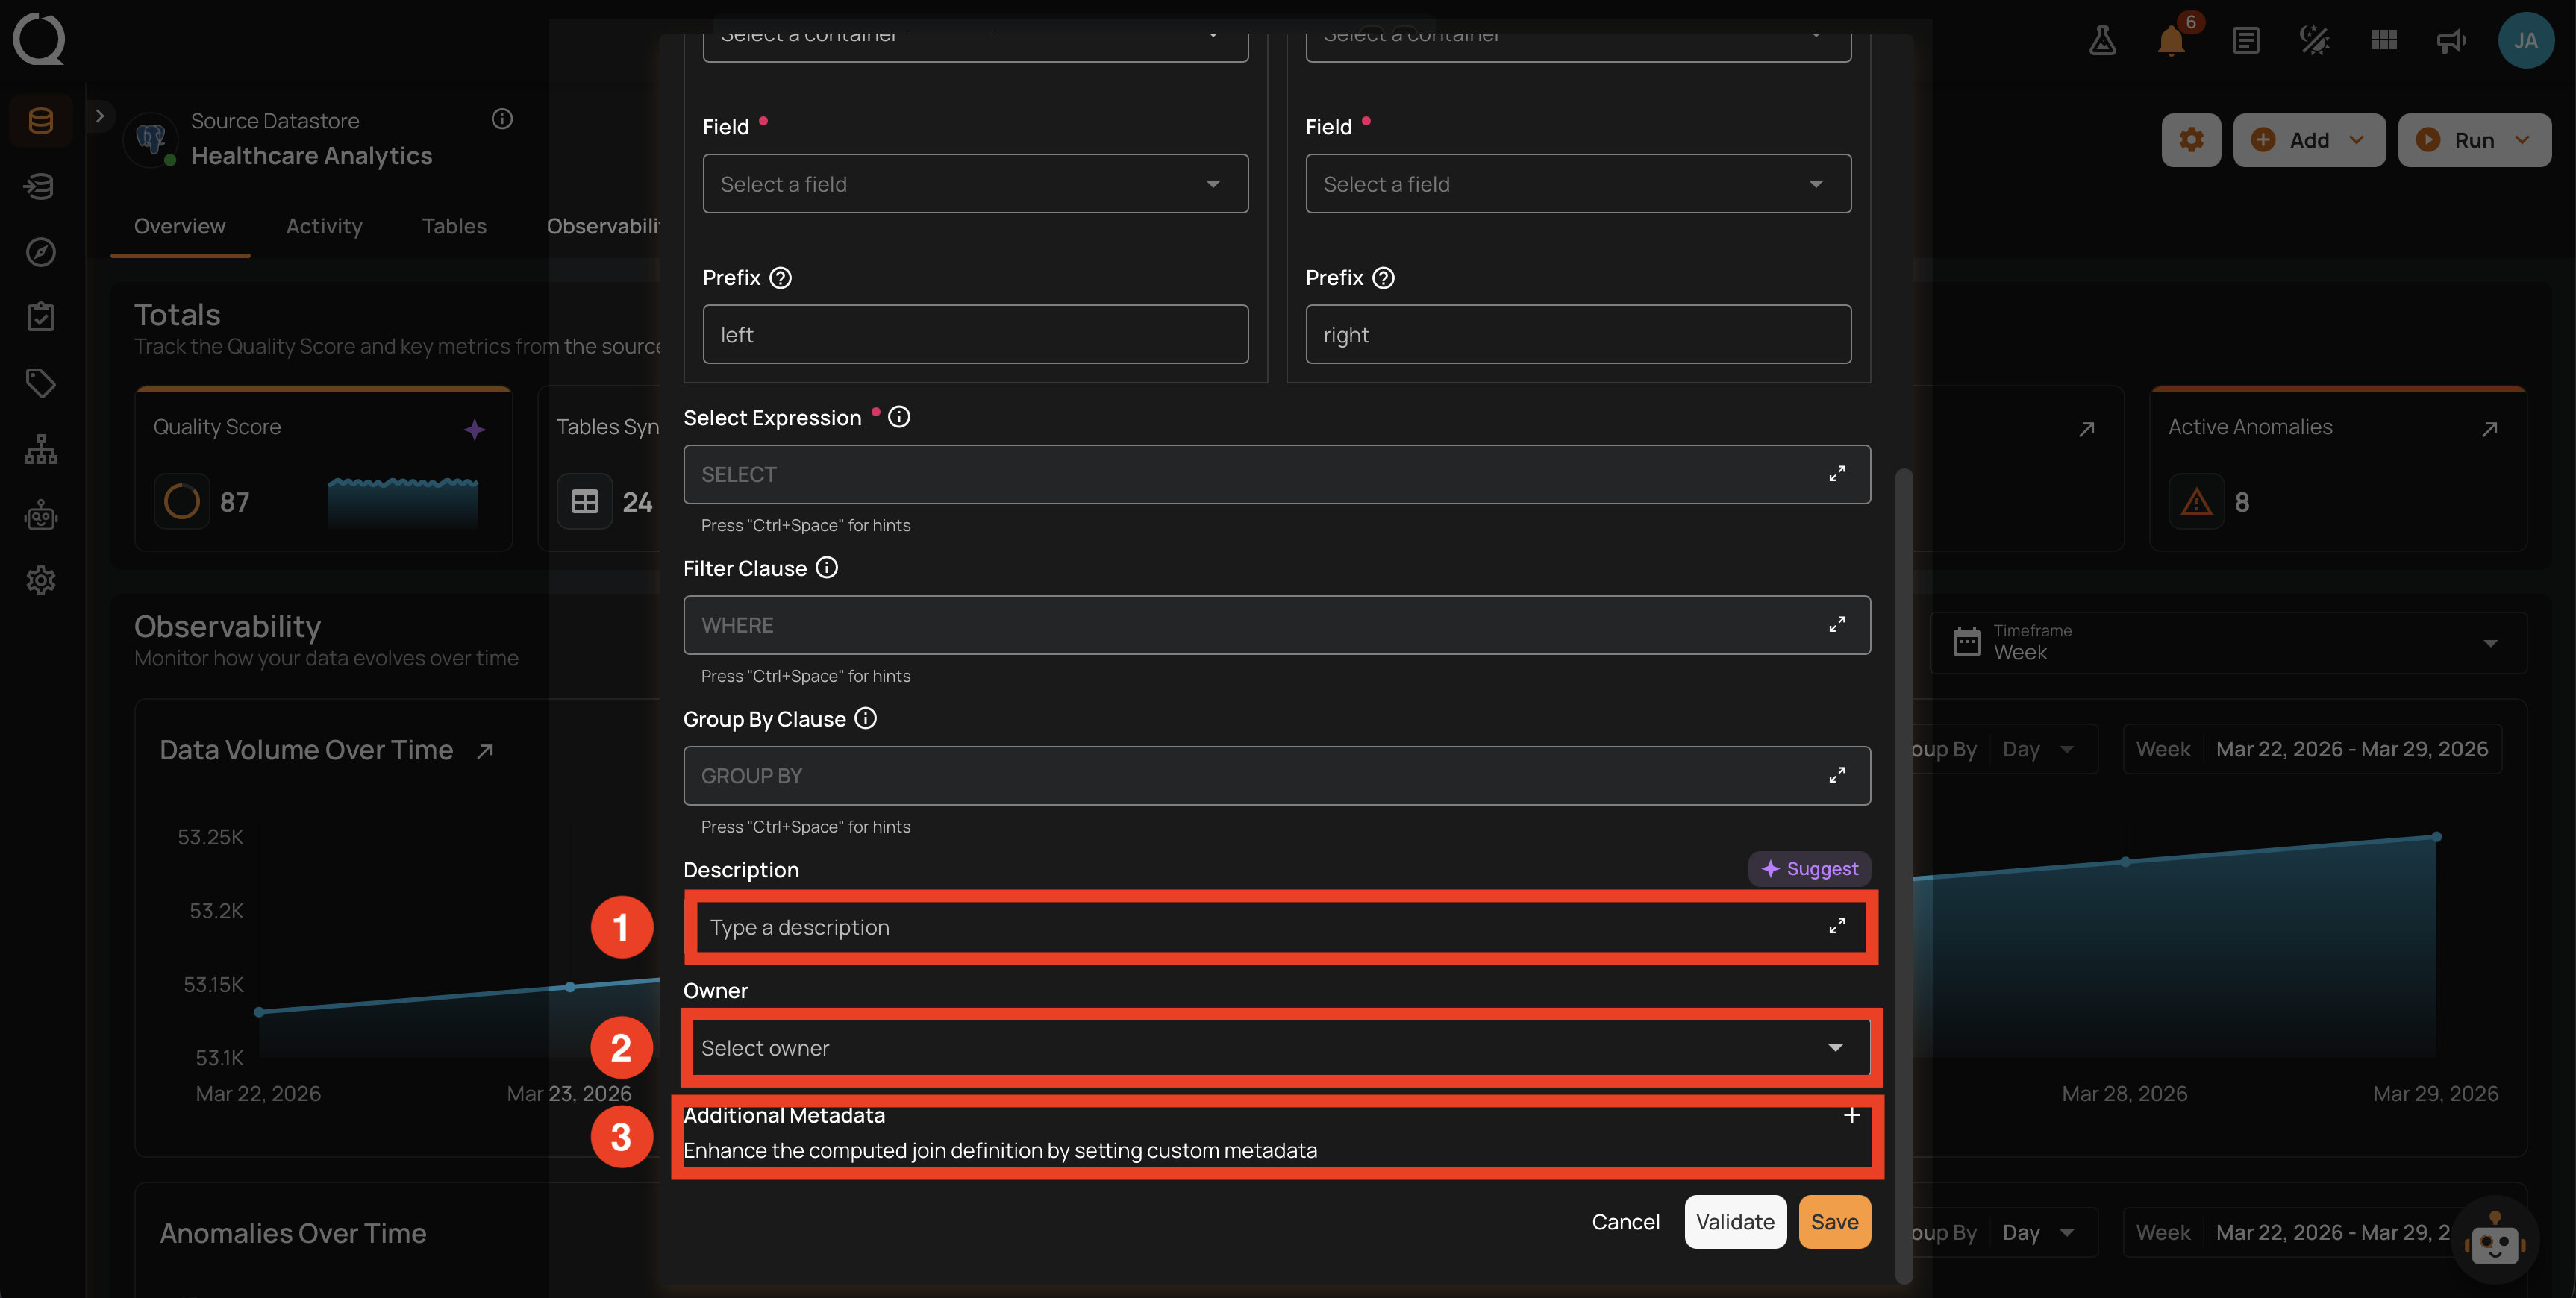
Task: Switch to the Activity tab
Action: click(x=324, y=226)
